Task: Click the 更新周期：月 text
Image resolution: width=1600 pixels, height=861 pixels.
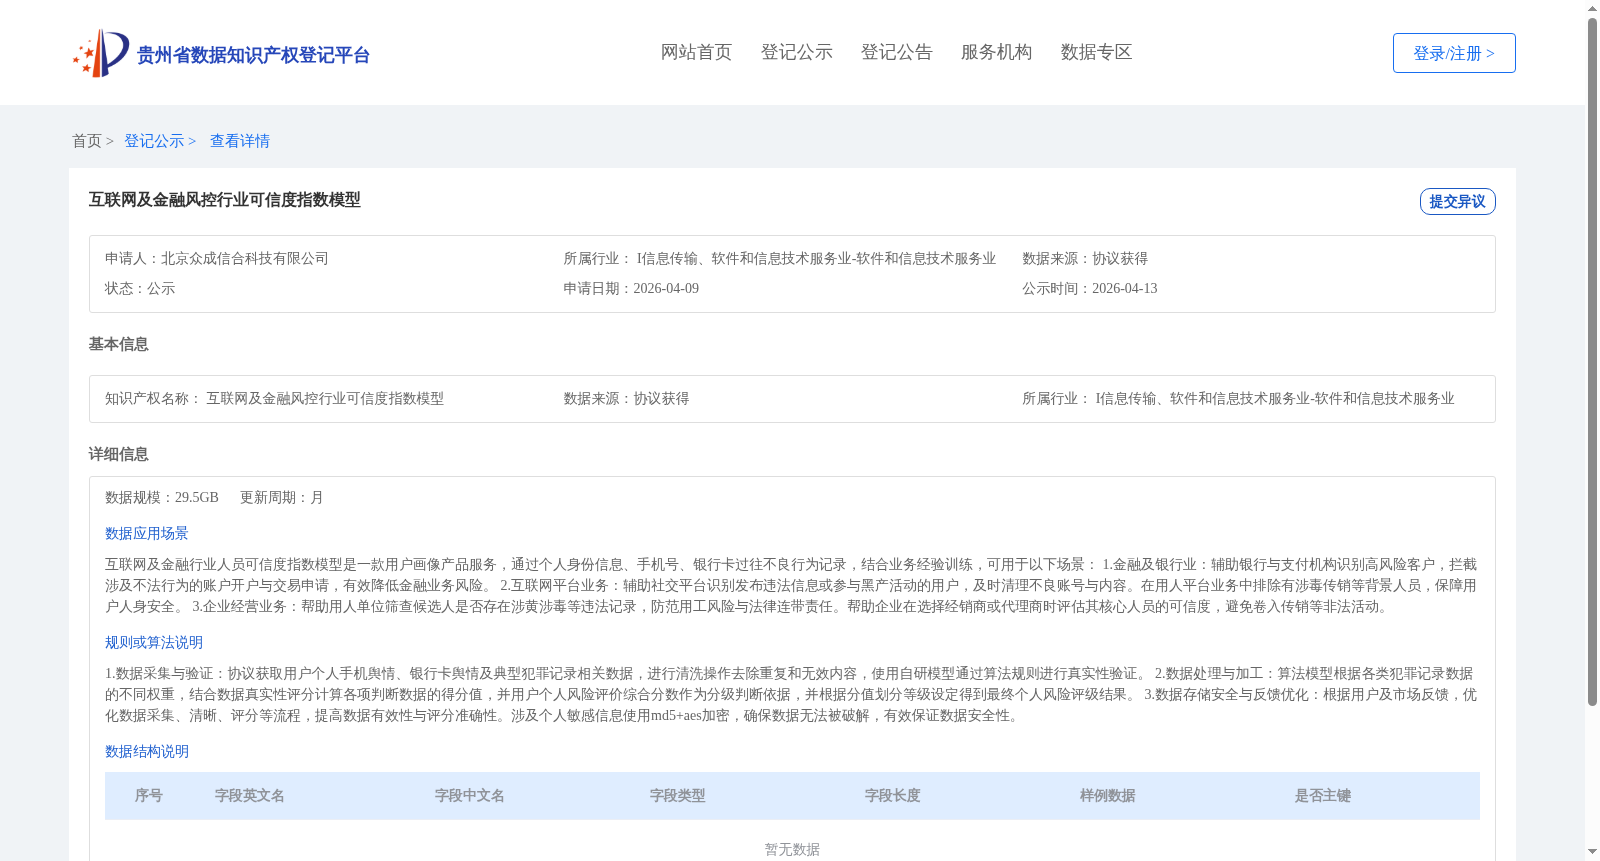Action: point(282,497)
